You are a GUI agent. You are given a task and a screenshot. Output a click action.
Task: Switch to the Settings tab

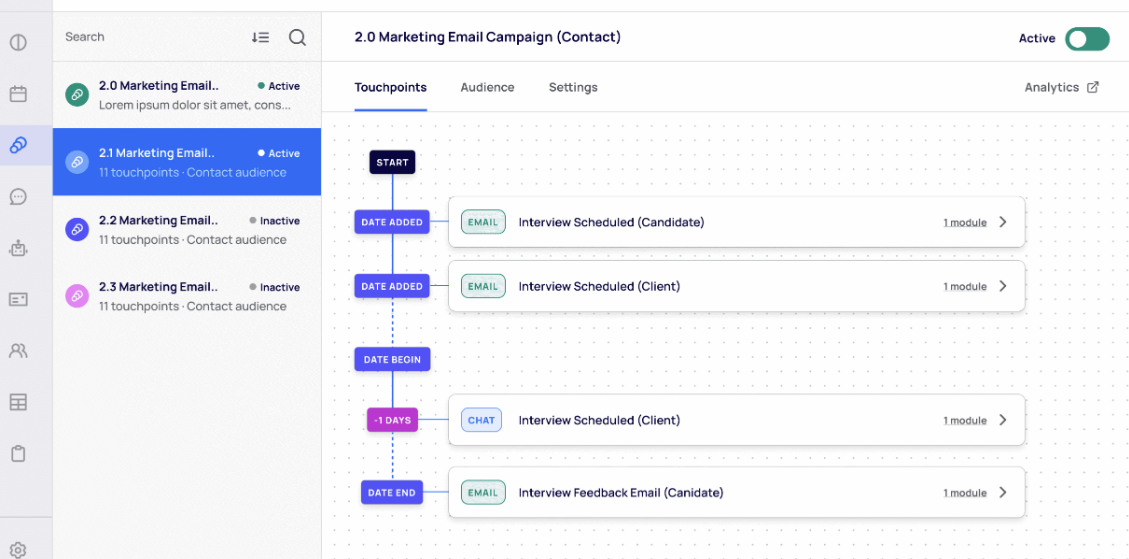tap(573, 87)
